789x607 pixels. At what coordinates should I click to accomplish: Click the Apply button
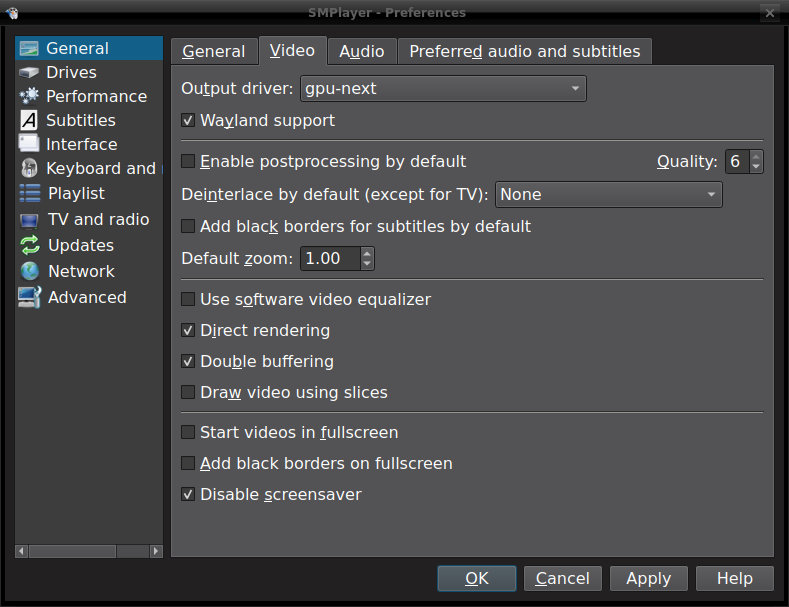pos(649,578)
